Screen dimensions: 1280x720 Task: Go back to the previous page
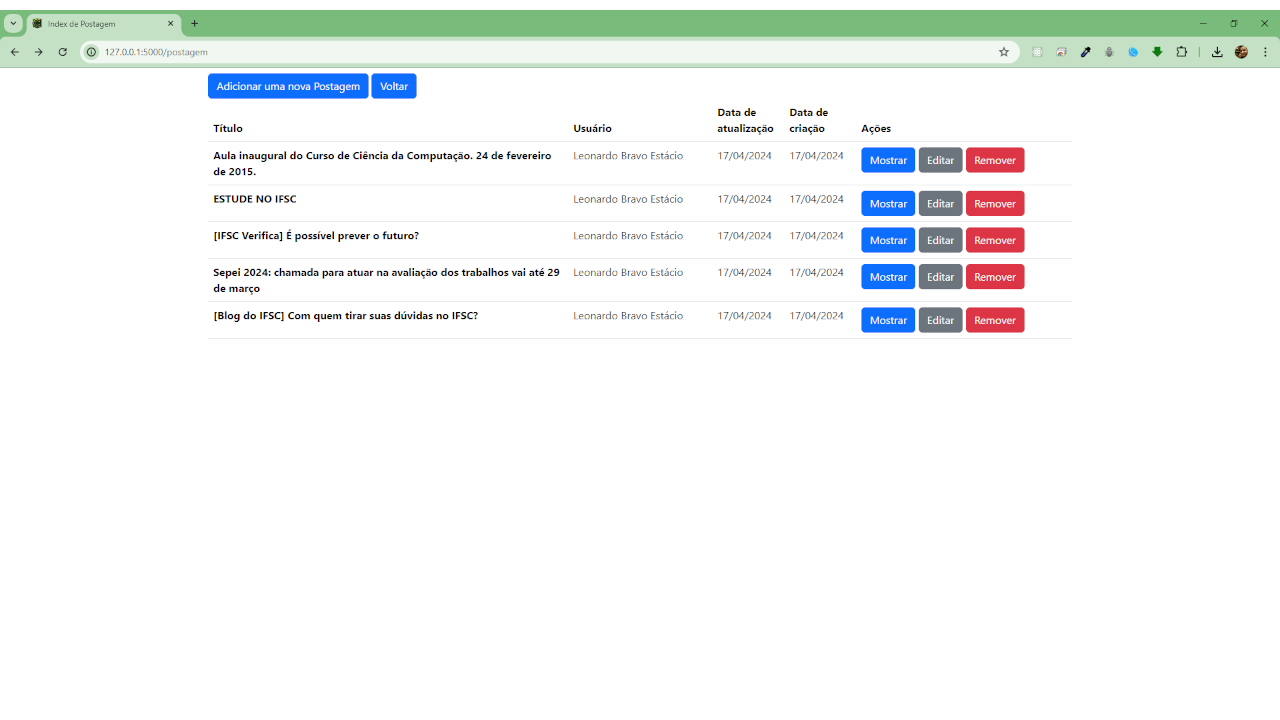[14, 52]
